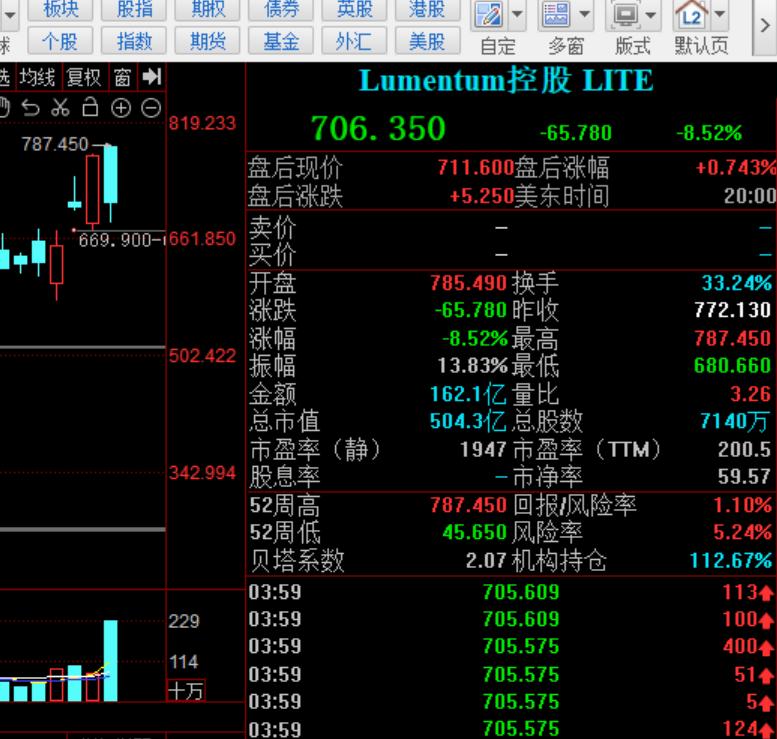Open the 债券 bonds button
The height and width of the screenshot is (739, 777).
click(281, 9)
